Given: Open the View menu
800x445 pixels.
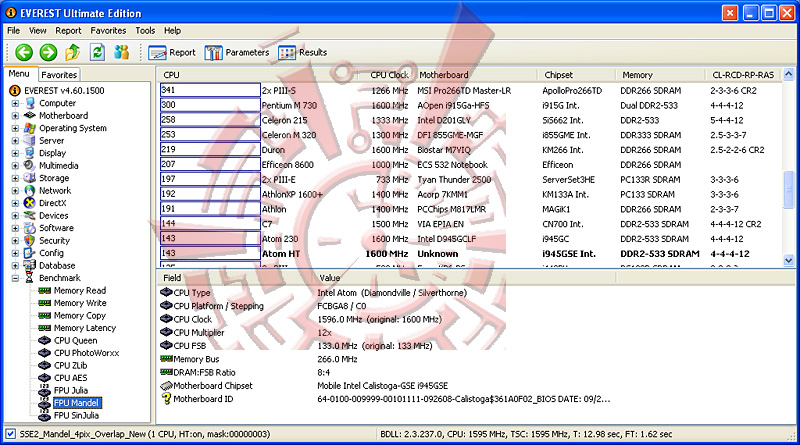Looking at the screenshot, I should tap(37, 31).
